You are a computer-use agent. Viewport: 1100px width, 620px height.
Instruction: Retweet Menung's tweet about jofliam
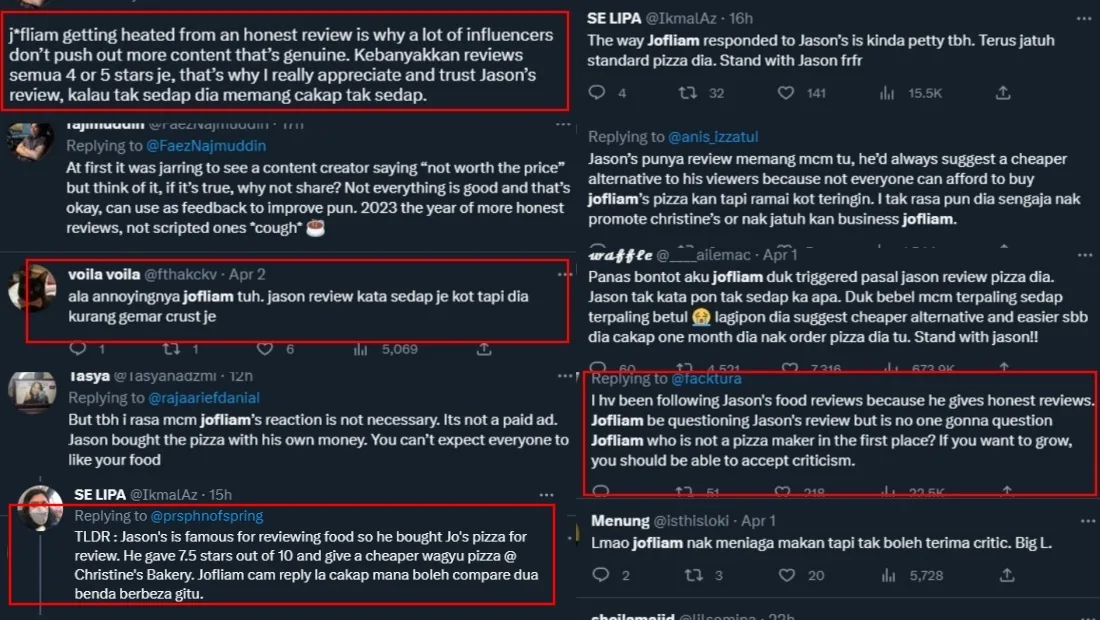(x=687, y=575)
